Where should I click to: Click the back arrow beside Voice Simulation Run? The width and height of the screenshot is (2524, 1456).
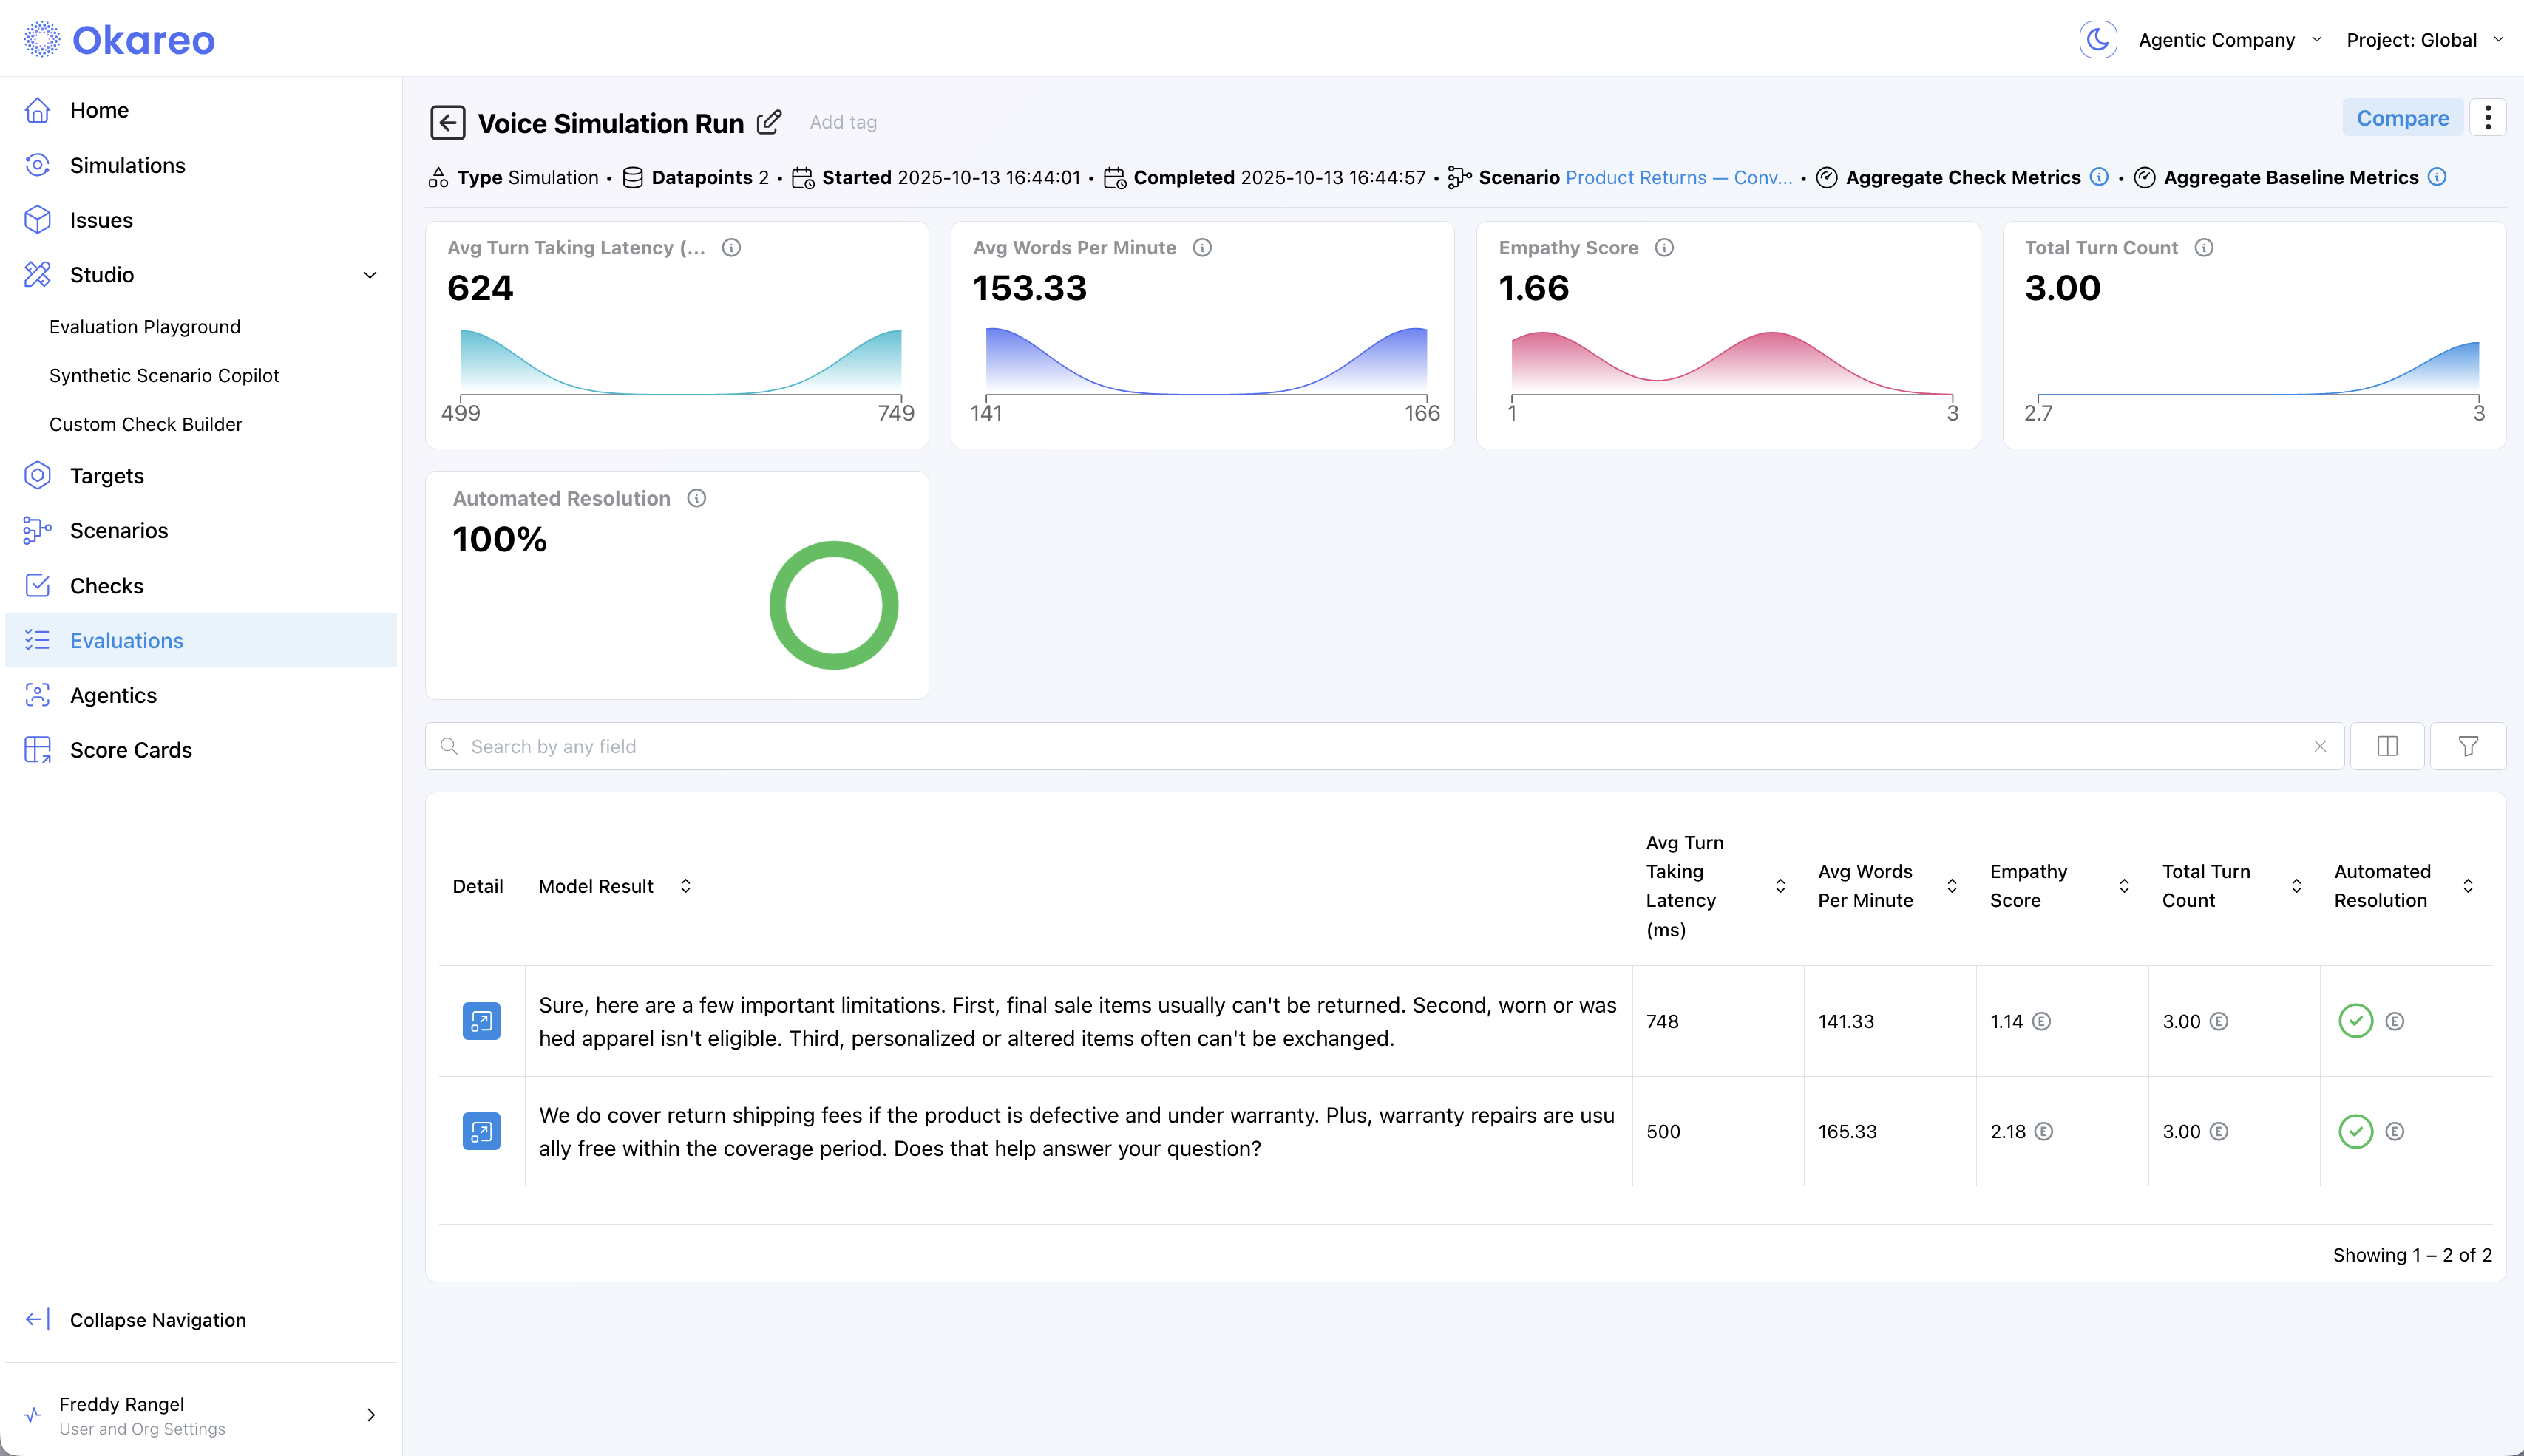447,123
